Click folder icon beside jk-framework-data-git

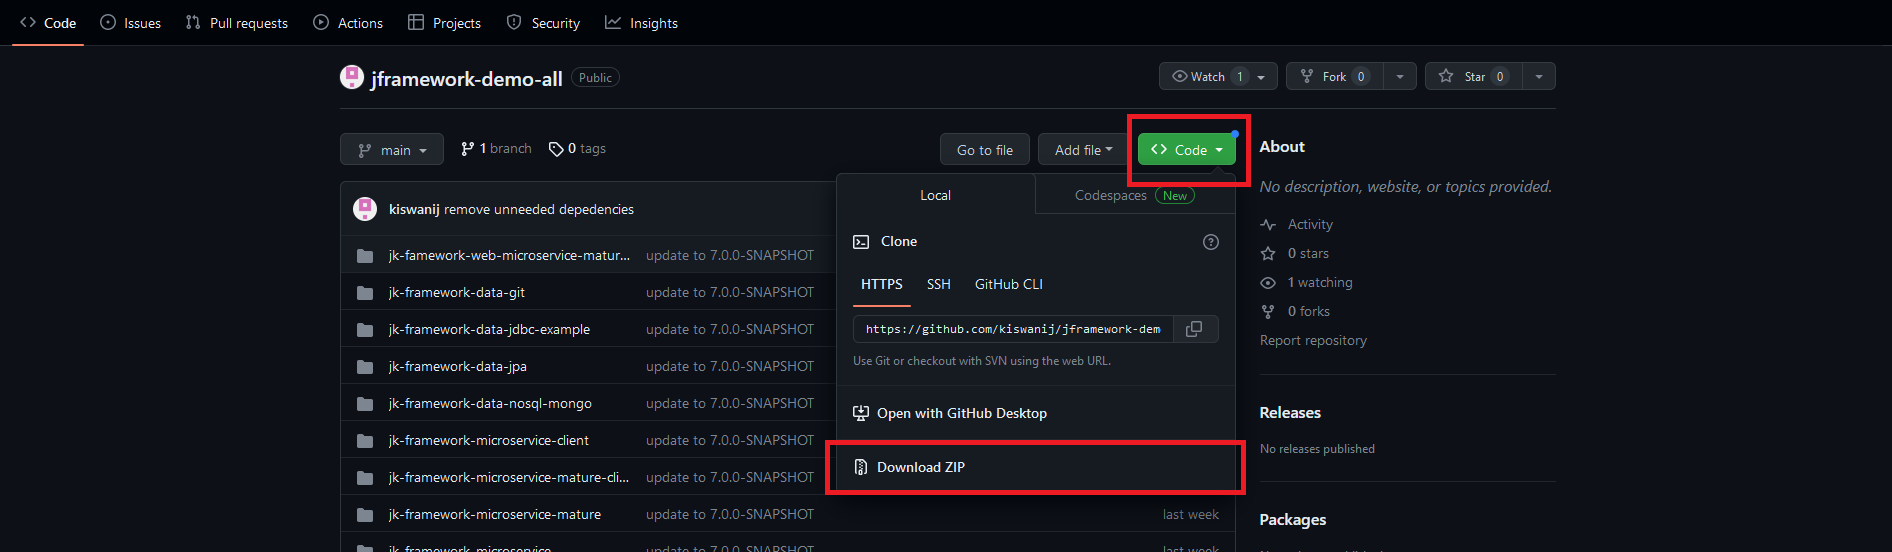click(365, 293)
